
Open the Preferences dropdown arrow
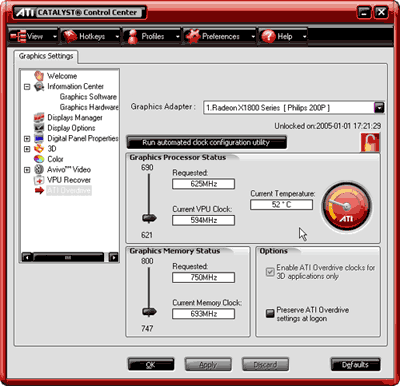[x=253, y=37]
